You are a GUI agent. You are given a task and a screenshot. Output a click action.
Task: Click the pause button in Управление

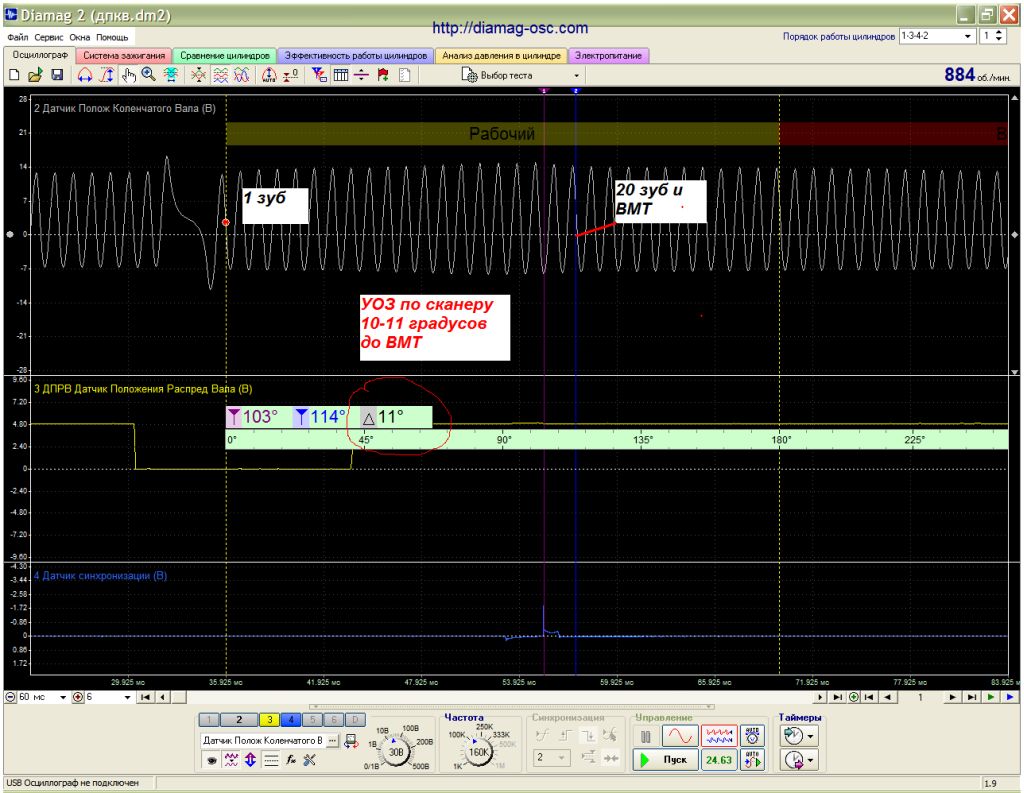click(x=646, y=736)
